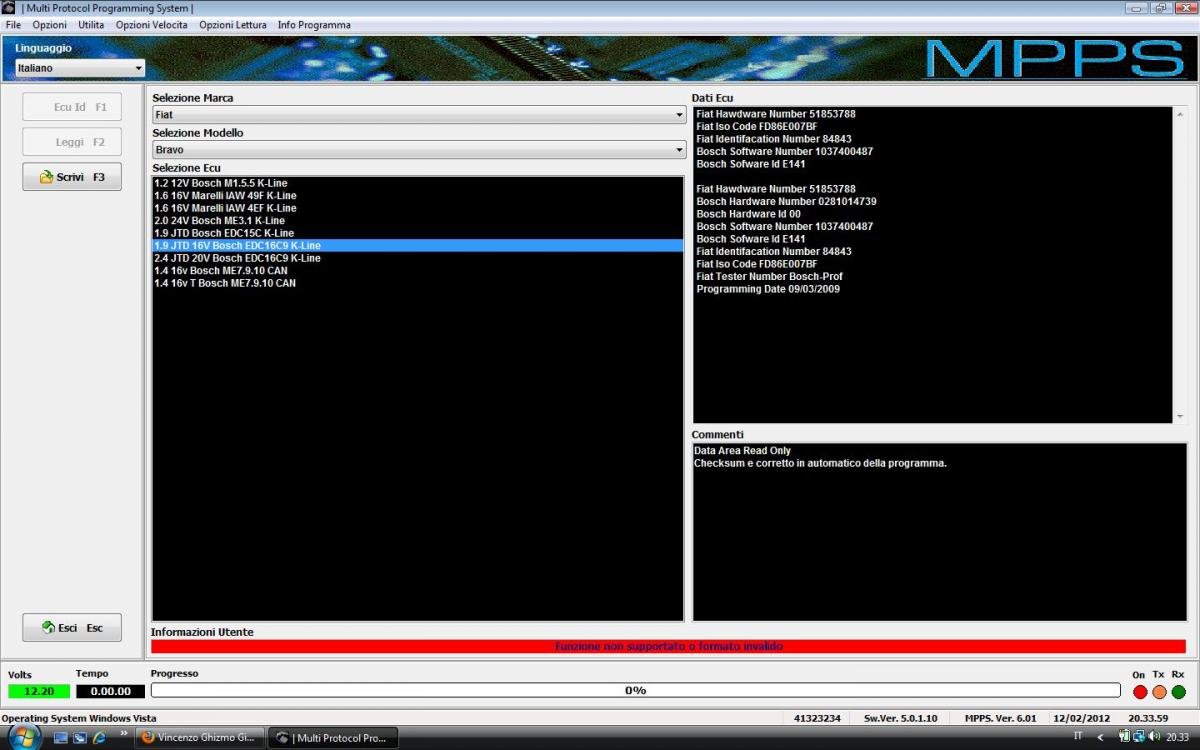Click the red On status indicator
Image resolution: width=1200 pixels, height=750 pixels.
point(1140,691)
